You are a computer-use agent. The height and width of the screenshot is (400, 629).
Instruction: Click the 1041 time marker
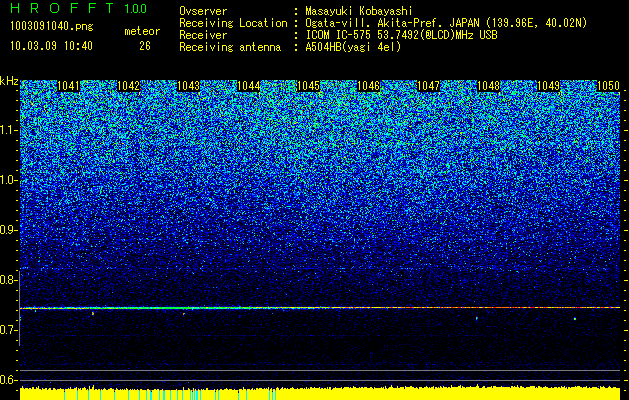click(69, 86)
